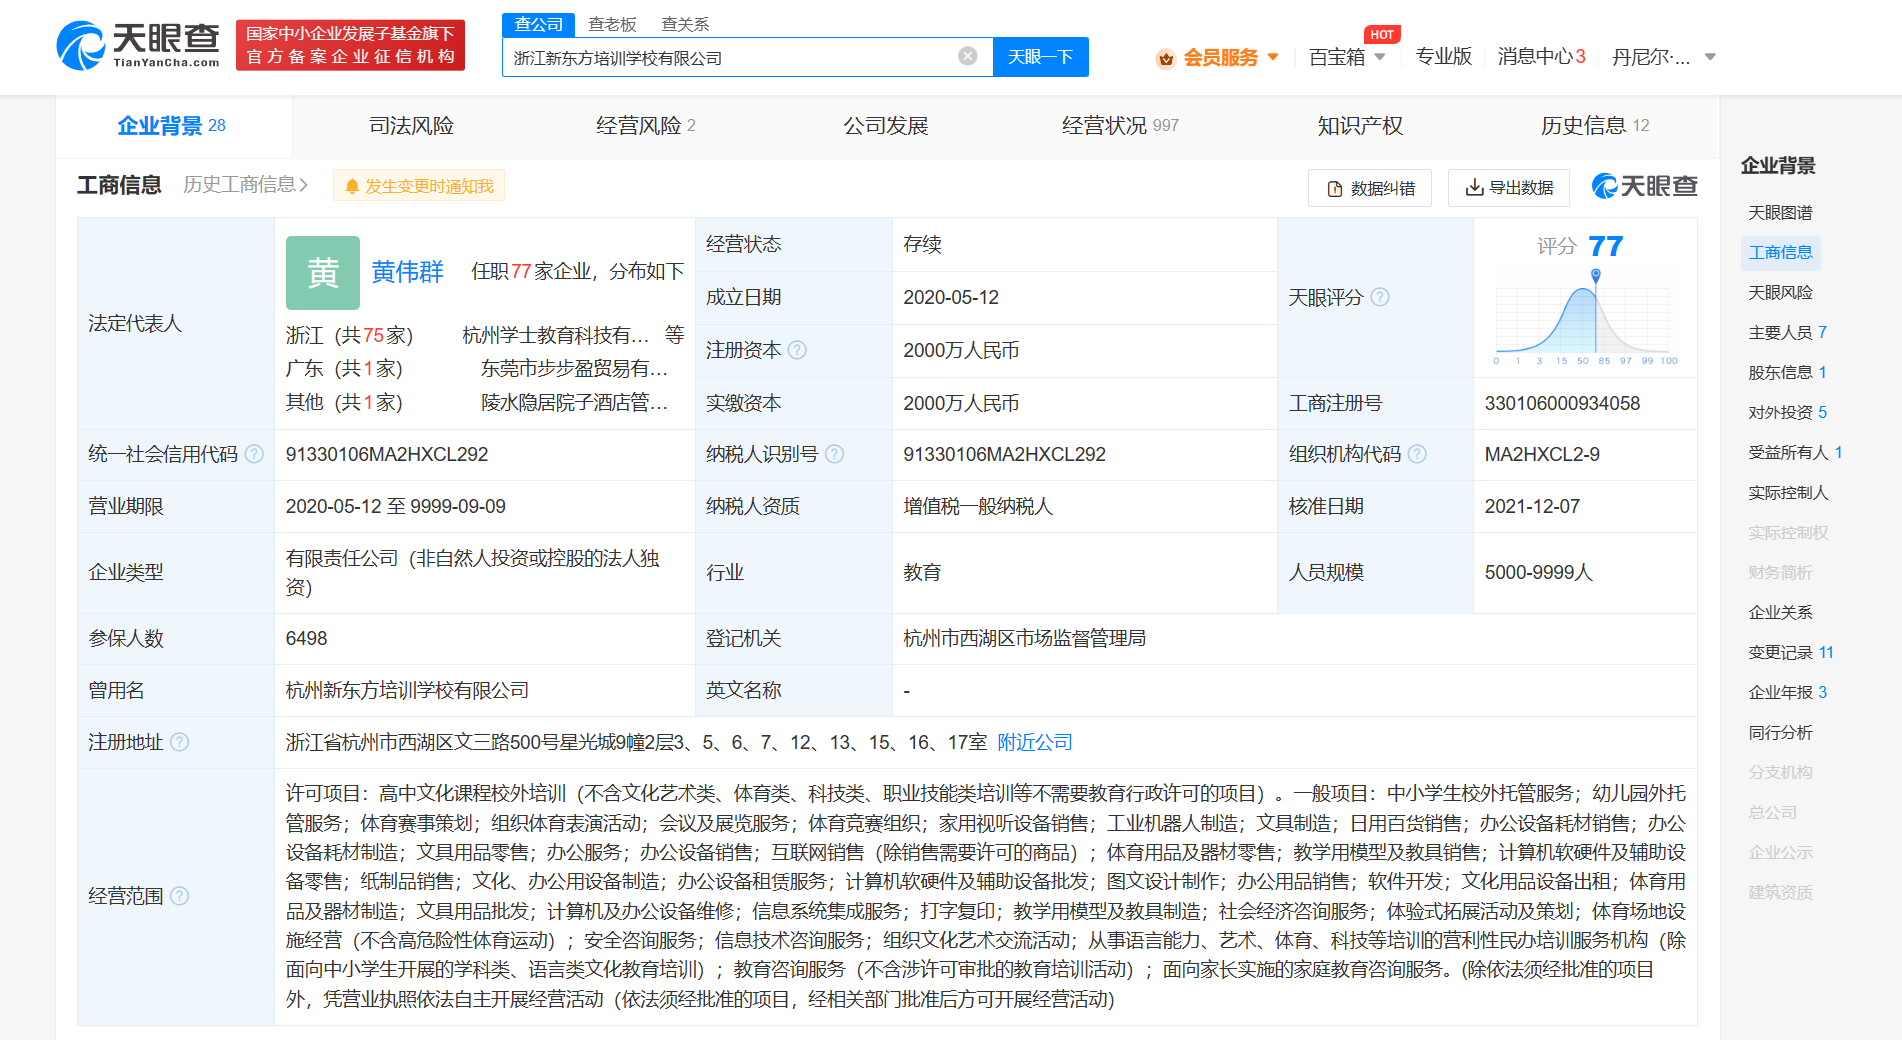The width and height of the screenshot is (1902, 1040).
Task: Open 专业版 link in header
Action: click(1444, 57)
